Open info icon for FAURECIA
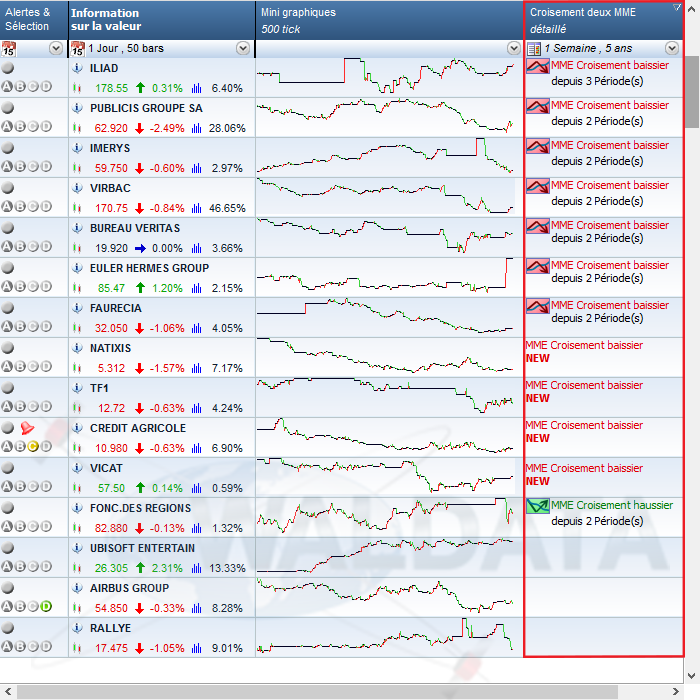The width and height of the screenshot is (700, 700). coord(77,308)
